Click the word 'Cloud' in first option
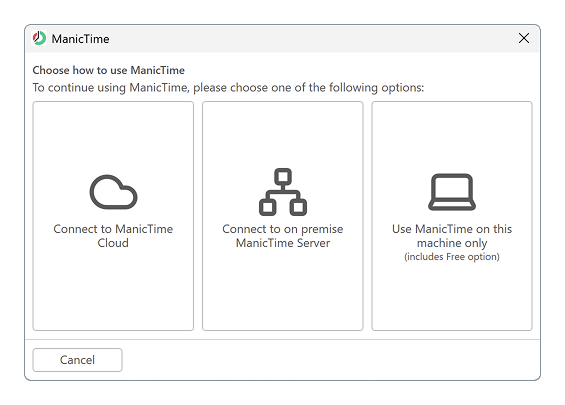Screen dimensions: 565x405 pyautogui.click(x=113, y=243)
